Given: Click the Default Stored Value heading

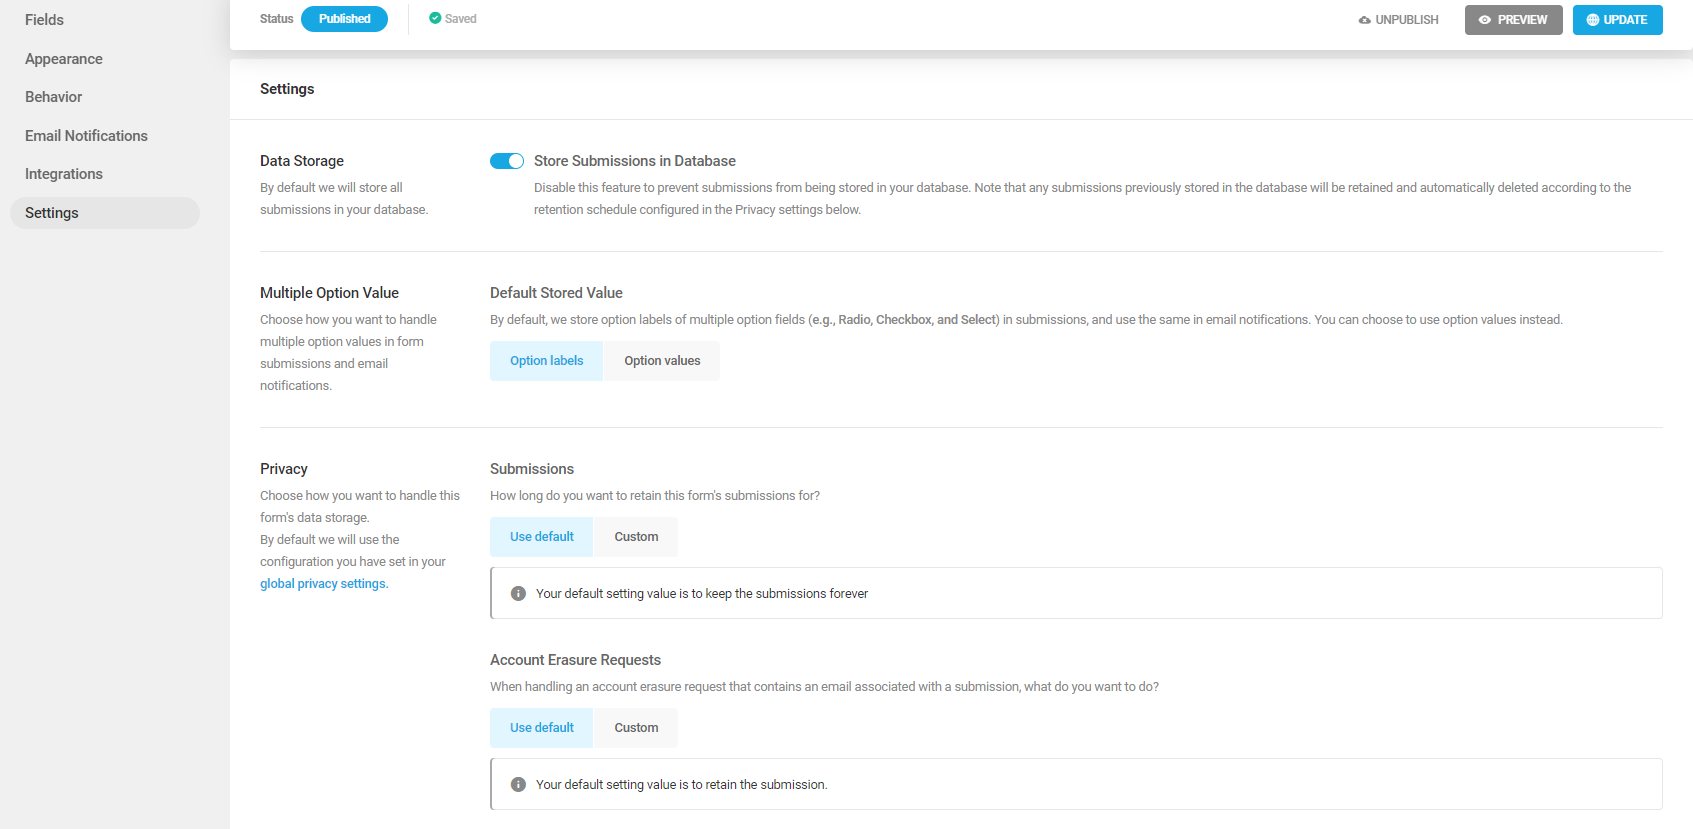Looking at the screenshot, I should pos(556,293).
